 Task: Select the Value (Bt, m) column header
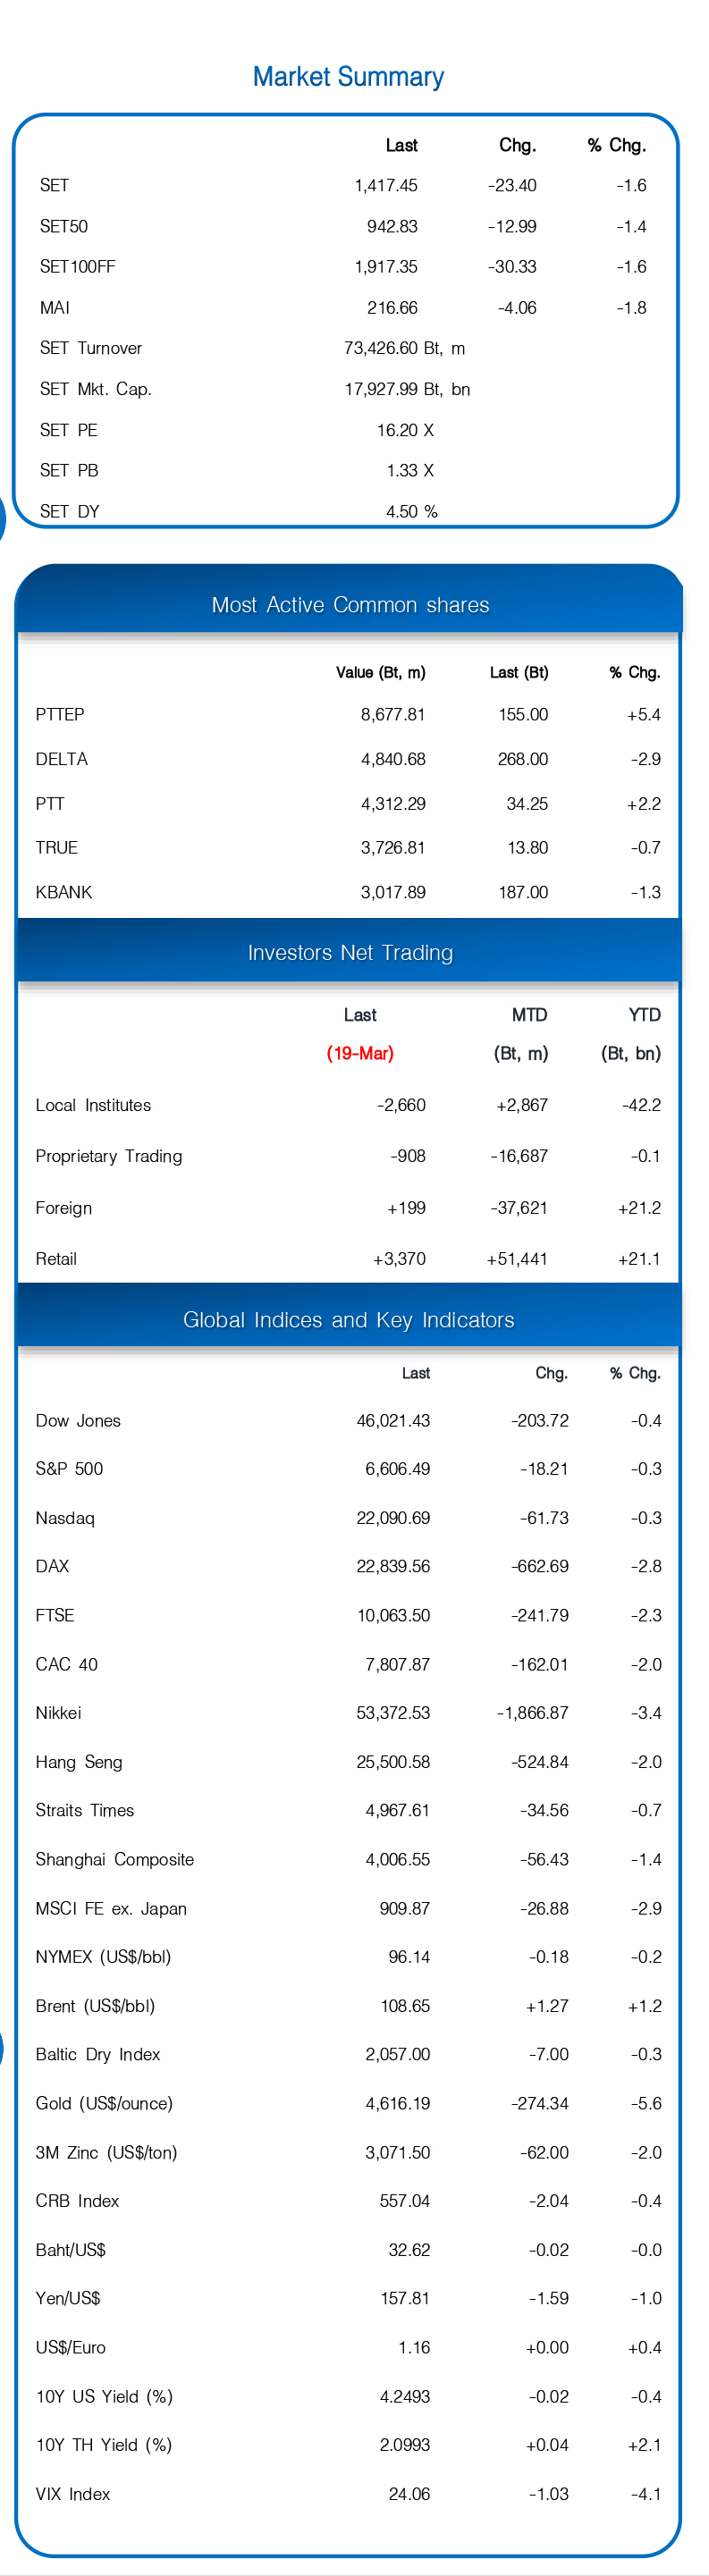(x=380, y=673)
